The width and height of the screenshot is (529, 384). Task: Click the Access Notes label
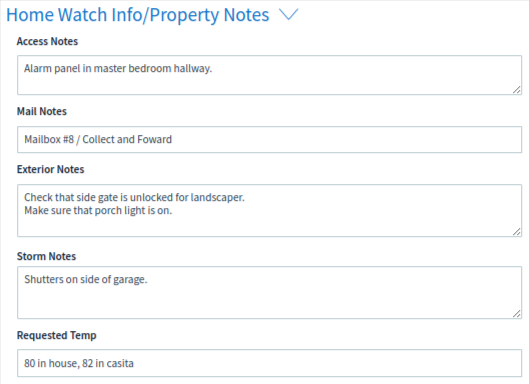pos(47,41)
